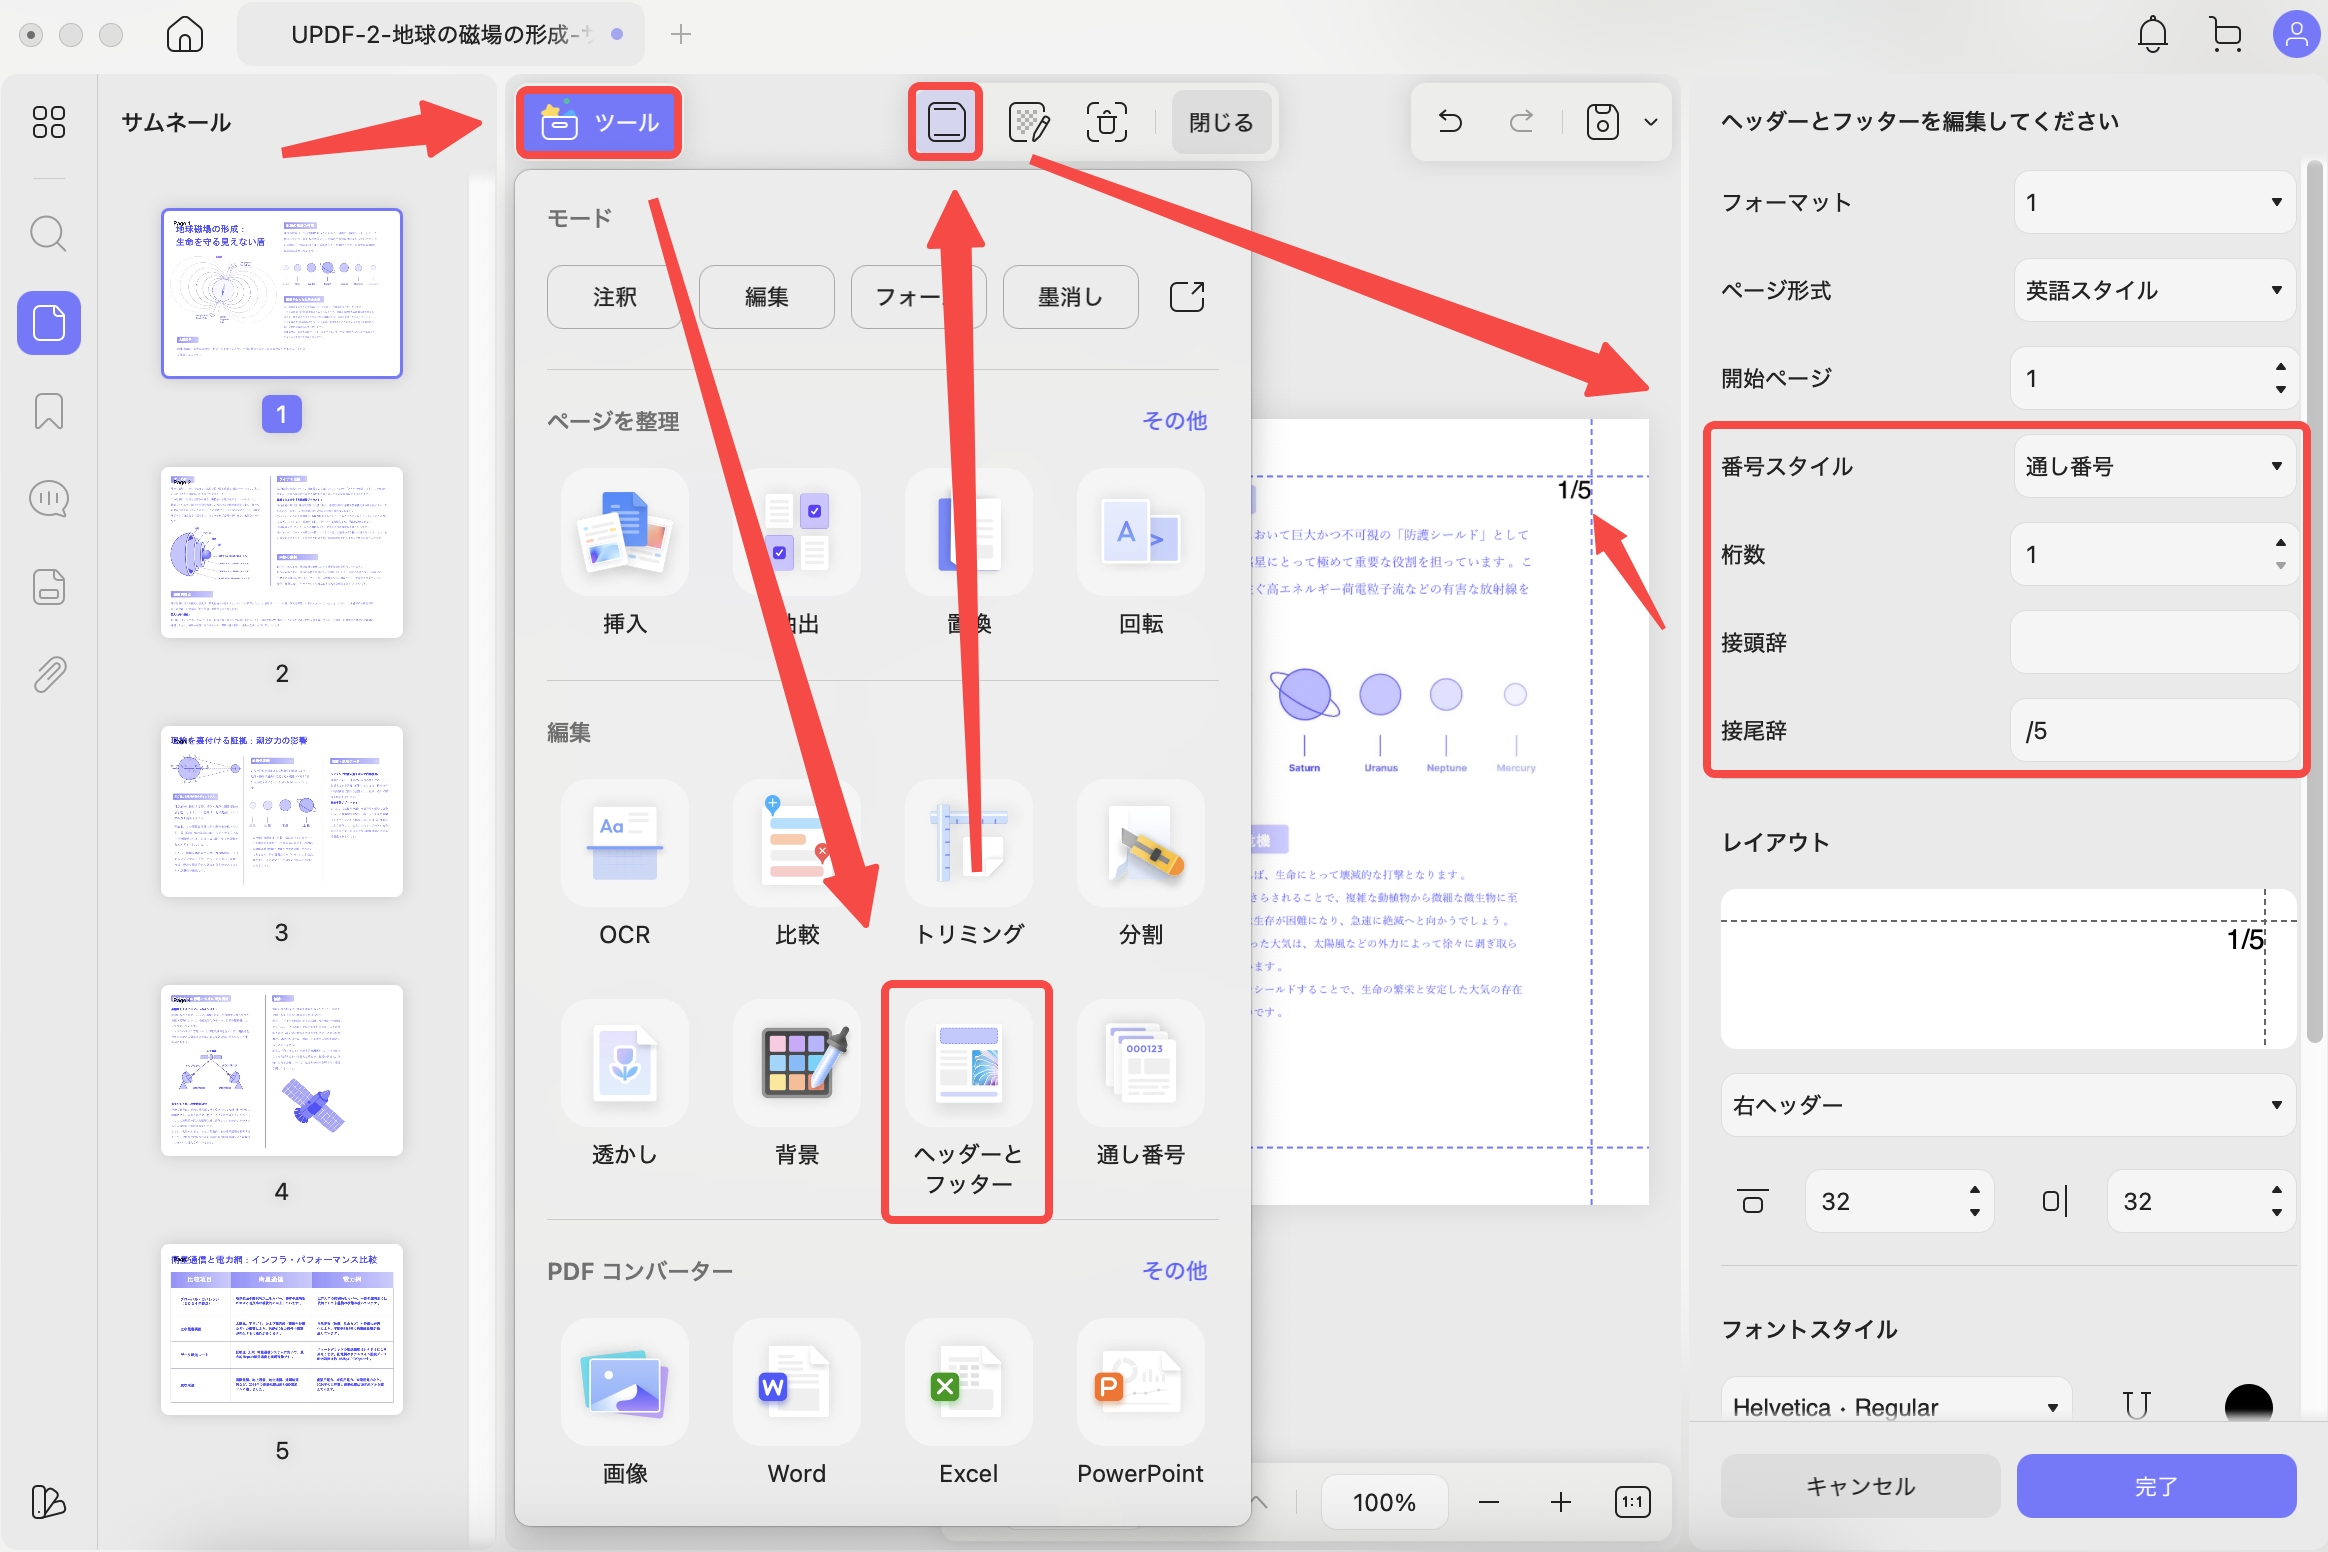Screen dimensions: 2328x1552
Task: Open the number style 通し番号 dropdown
Action: [x=2154, y=467]
